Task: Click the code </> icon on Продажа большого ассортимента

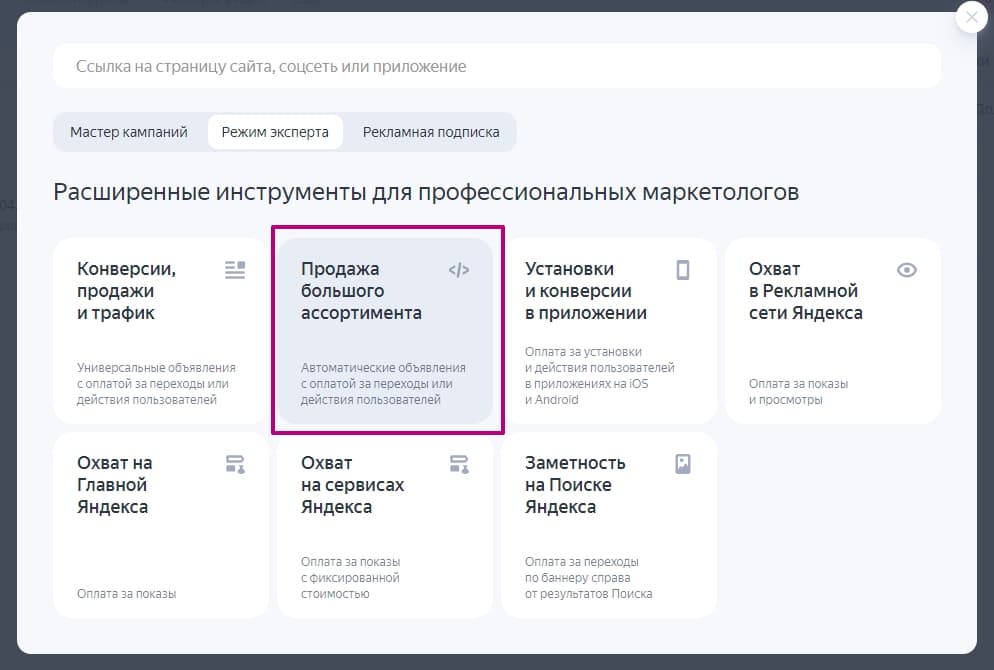Action: tap(458, 268)
